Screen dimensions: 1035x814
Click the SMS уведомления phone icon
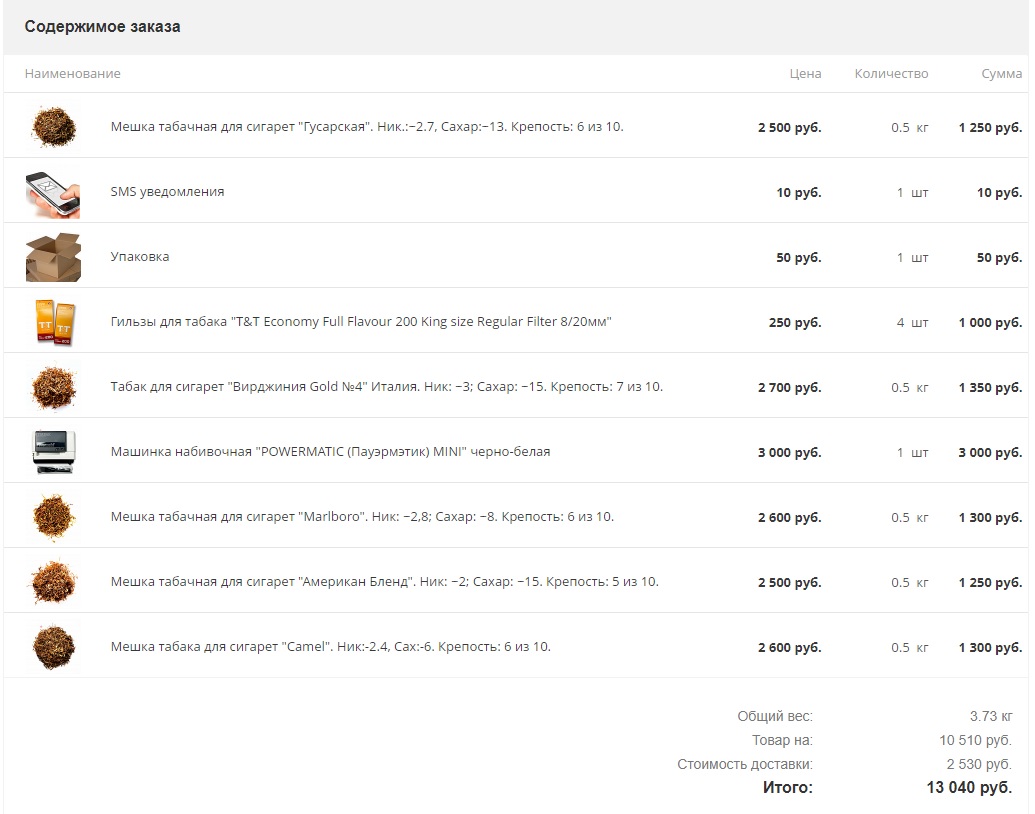(52, 192)
